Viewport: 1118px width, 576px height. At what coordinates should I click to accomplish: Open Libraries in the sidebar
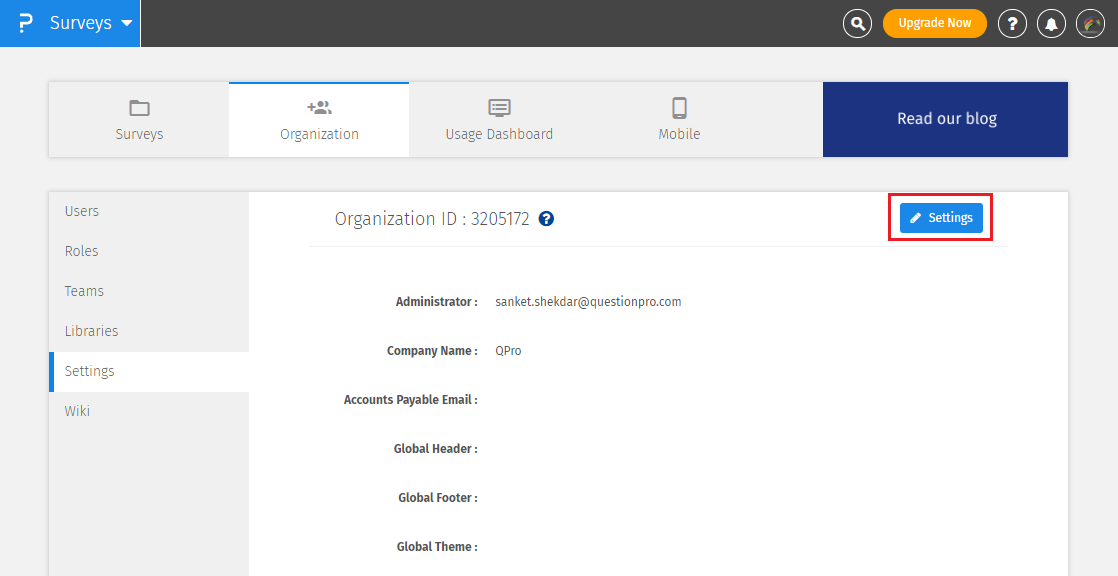tap(149, 331)
